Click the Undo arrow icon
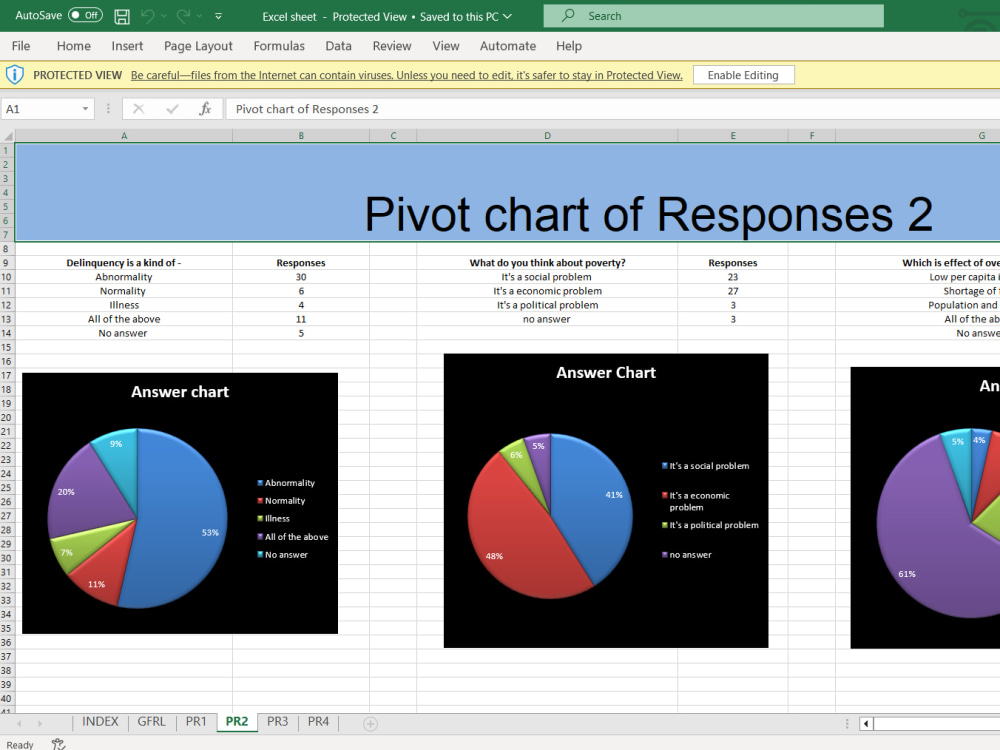 tap(147, 16)
